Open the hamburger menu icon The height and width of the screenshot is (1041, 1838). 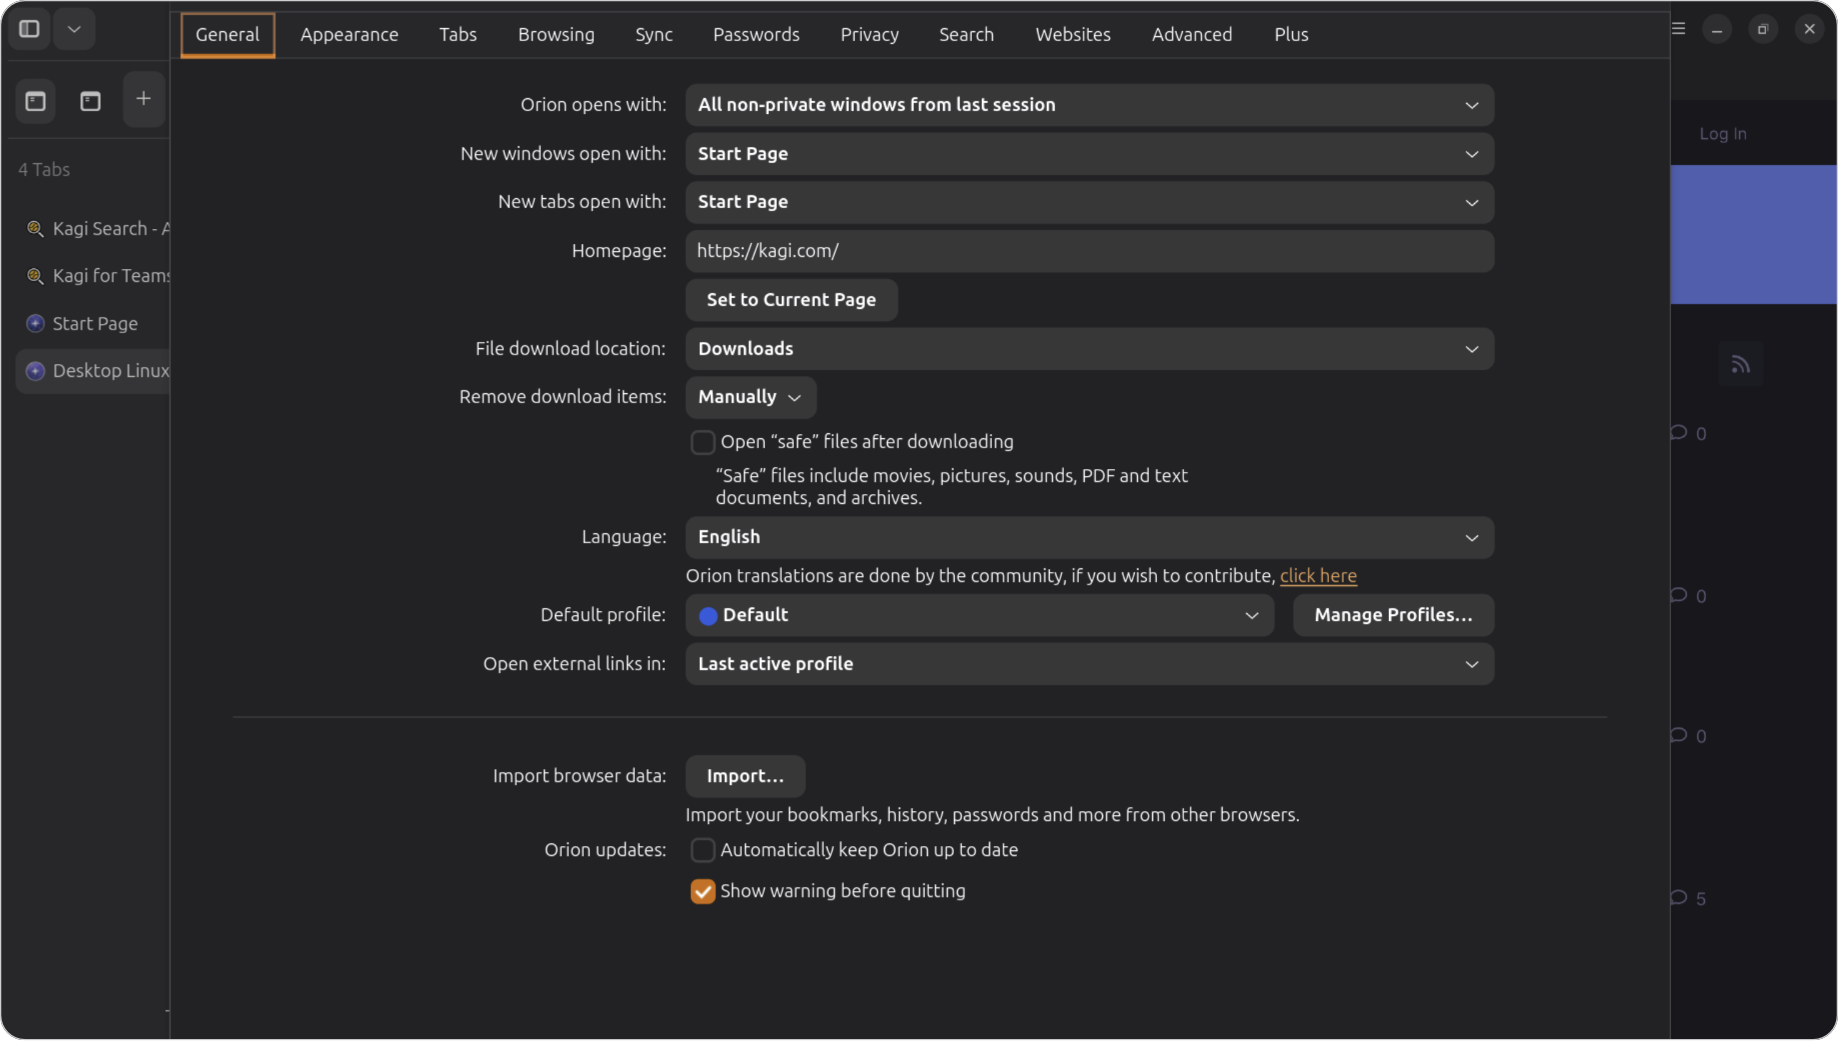(x=1679, y=29)
